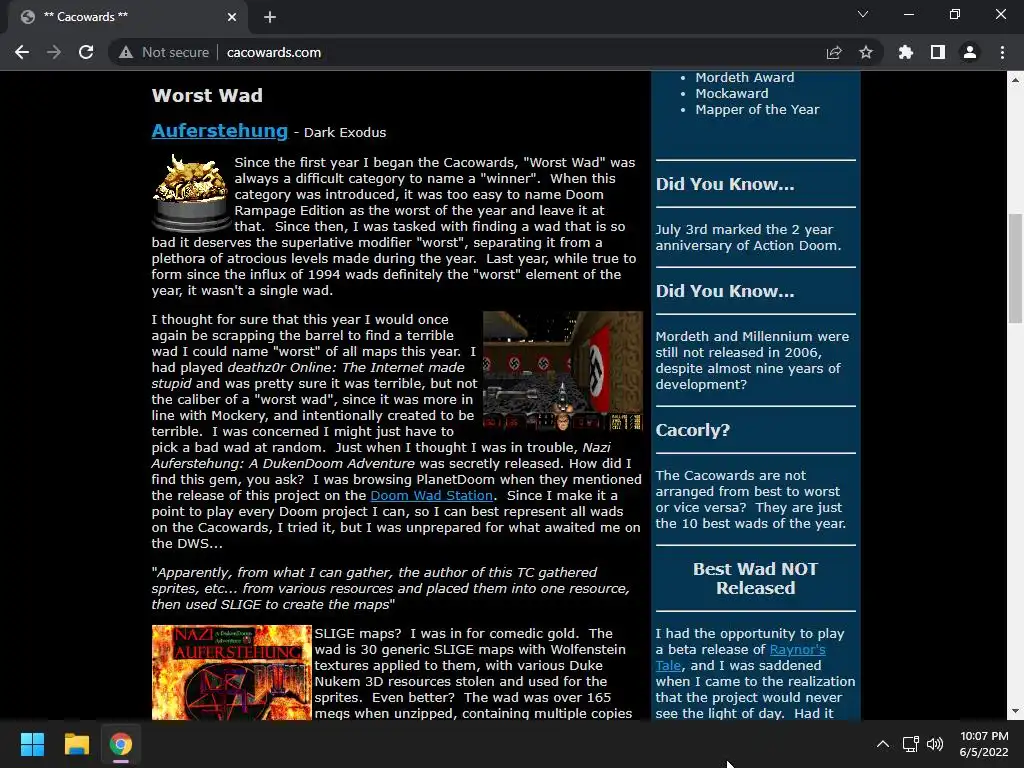1024x768 pixels.
Task: Click the Nazi Auferstehung title image
Action: click(231, 673)
